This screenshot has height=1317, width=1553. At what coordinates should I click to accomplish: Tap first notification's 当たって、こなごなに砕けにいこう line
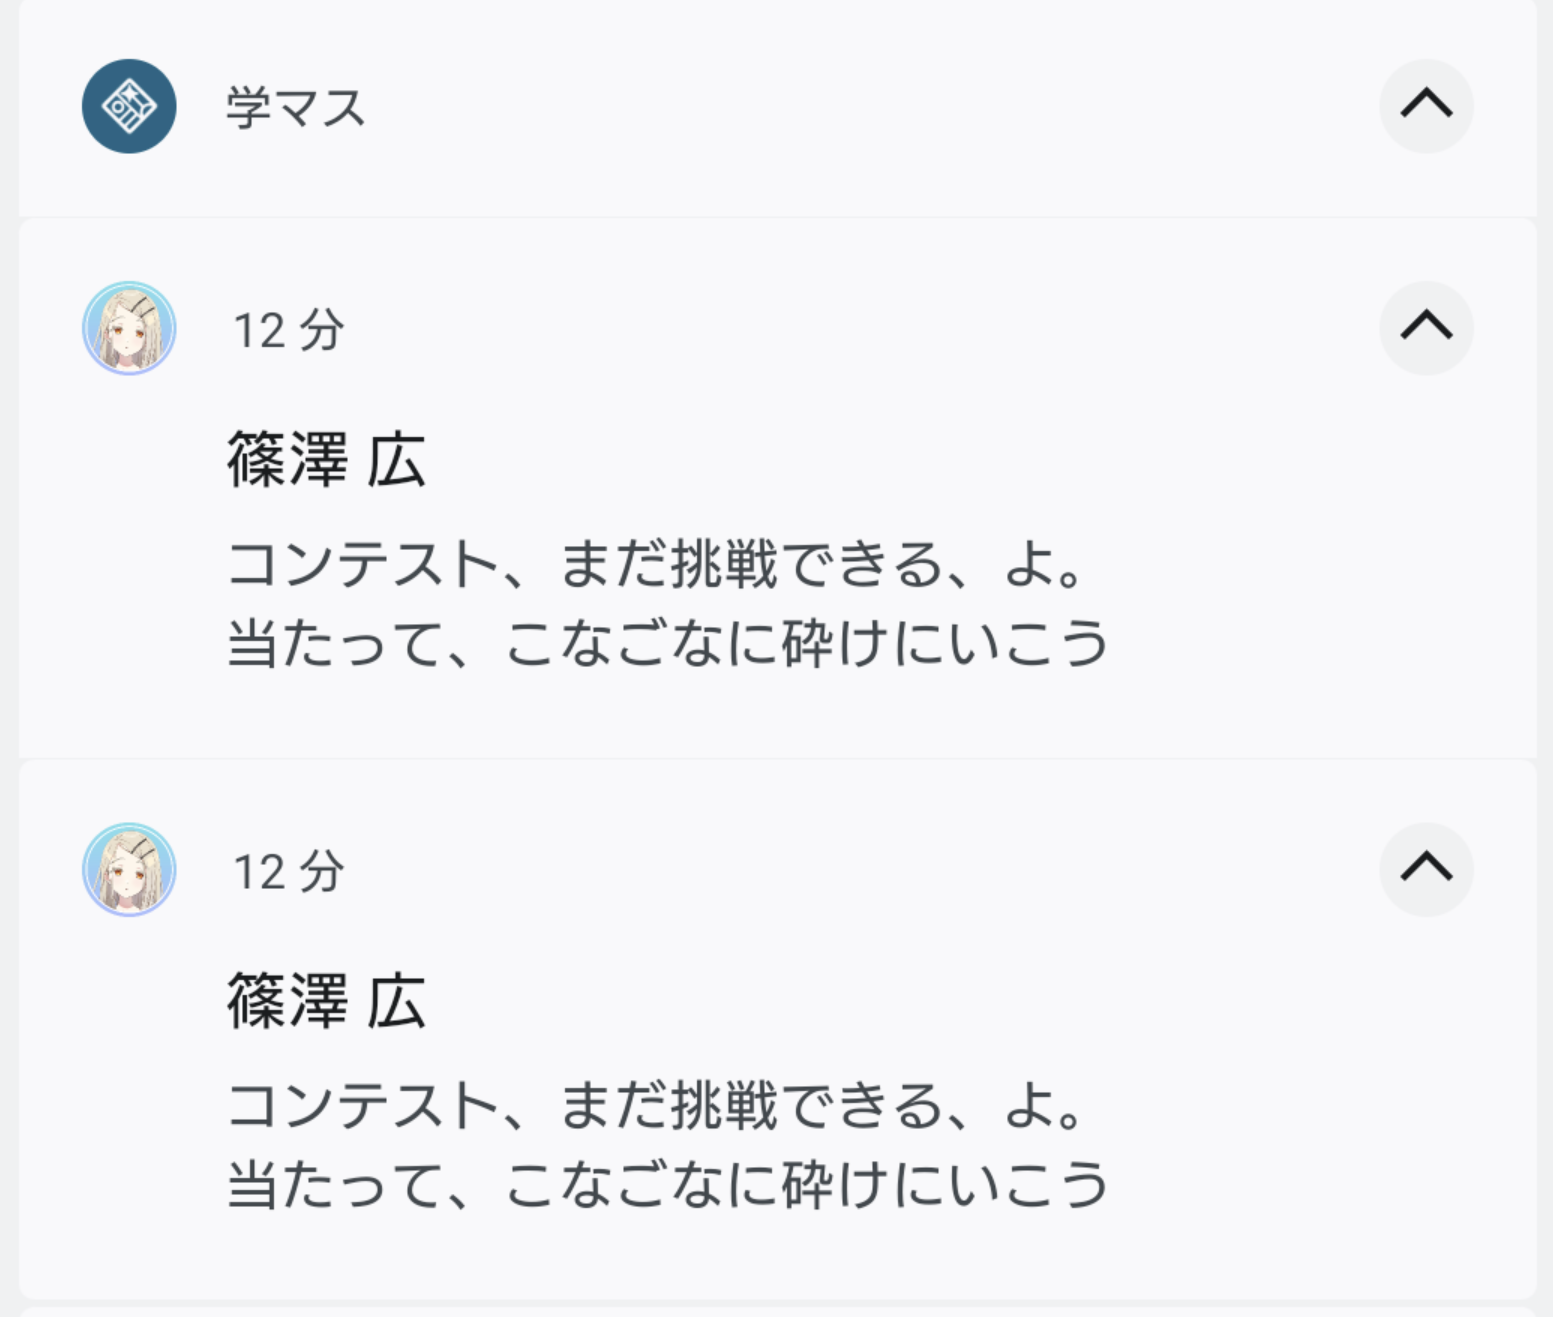pos(668,643)
